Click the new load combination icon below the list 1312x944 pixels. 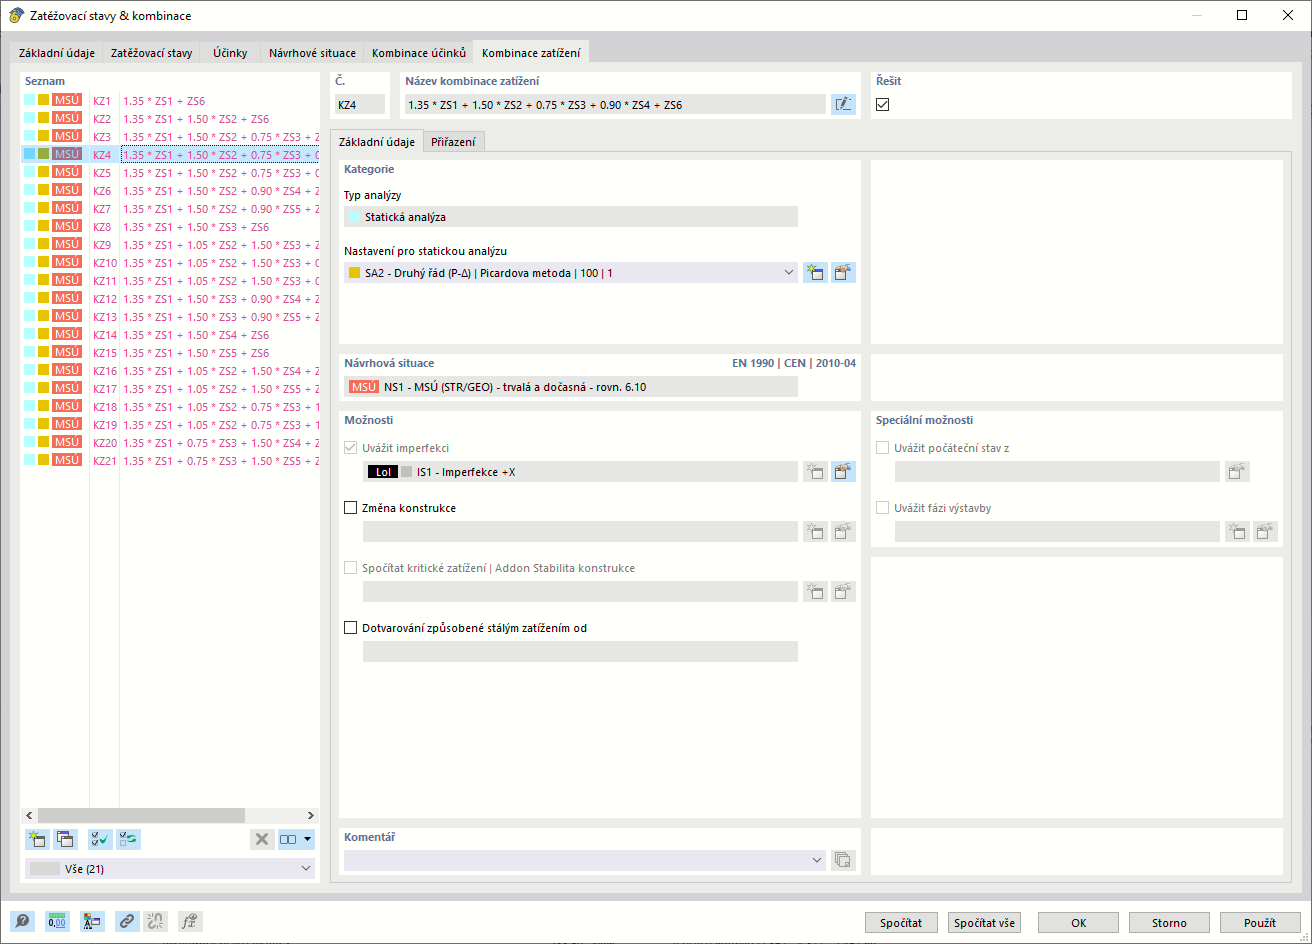pos(38,839)
